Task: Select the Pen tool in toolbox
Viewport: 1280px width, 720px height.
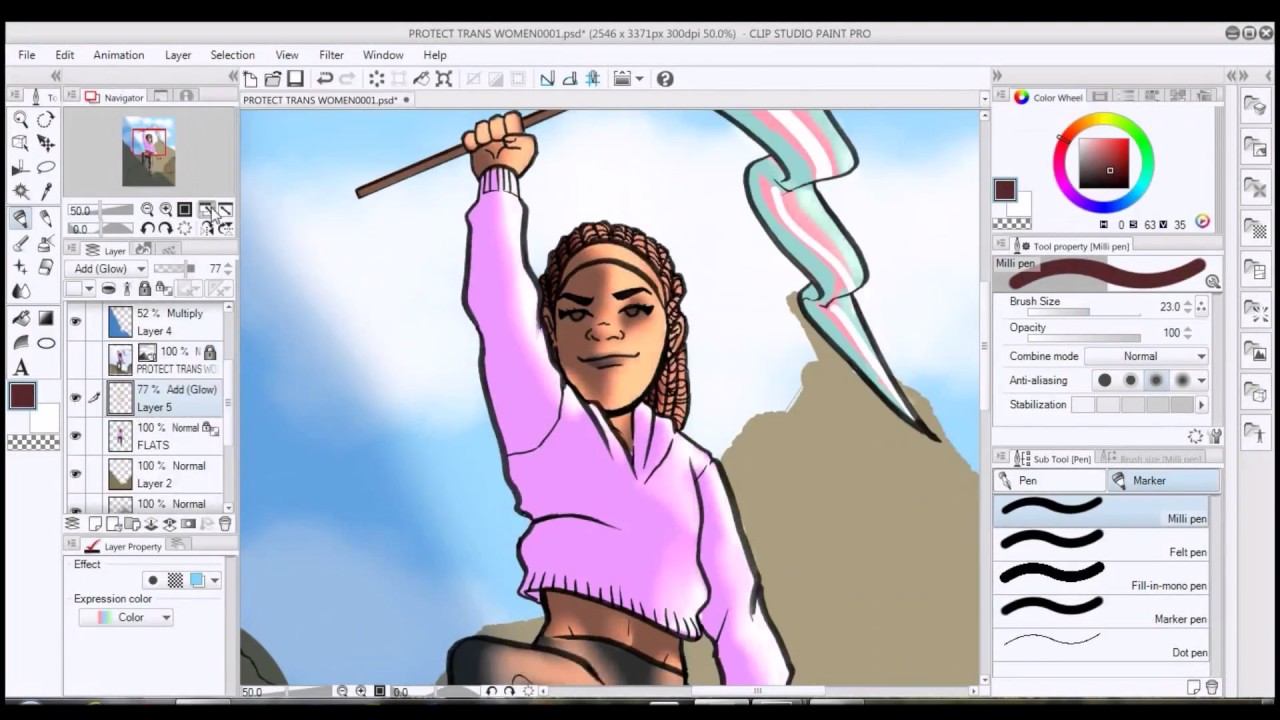Action: click(x=20, y=218)
